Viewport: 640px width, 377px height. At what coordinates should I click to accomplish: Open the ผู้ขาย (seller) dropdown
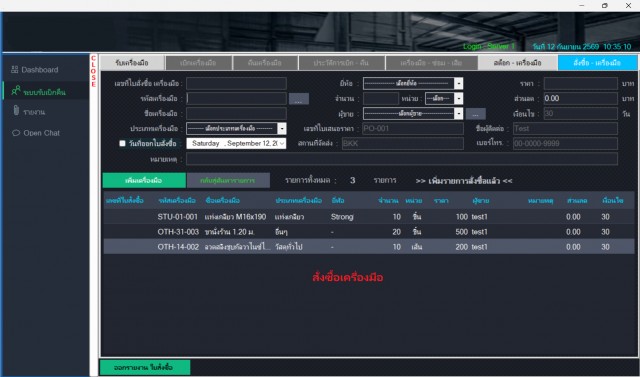click(x=413, y=113)
